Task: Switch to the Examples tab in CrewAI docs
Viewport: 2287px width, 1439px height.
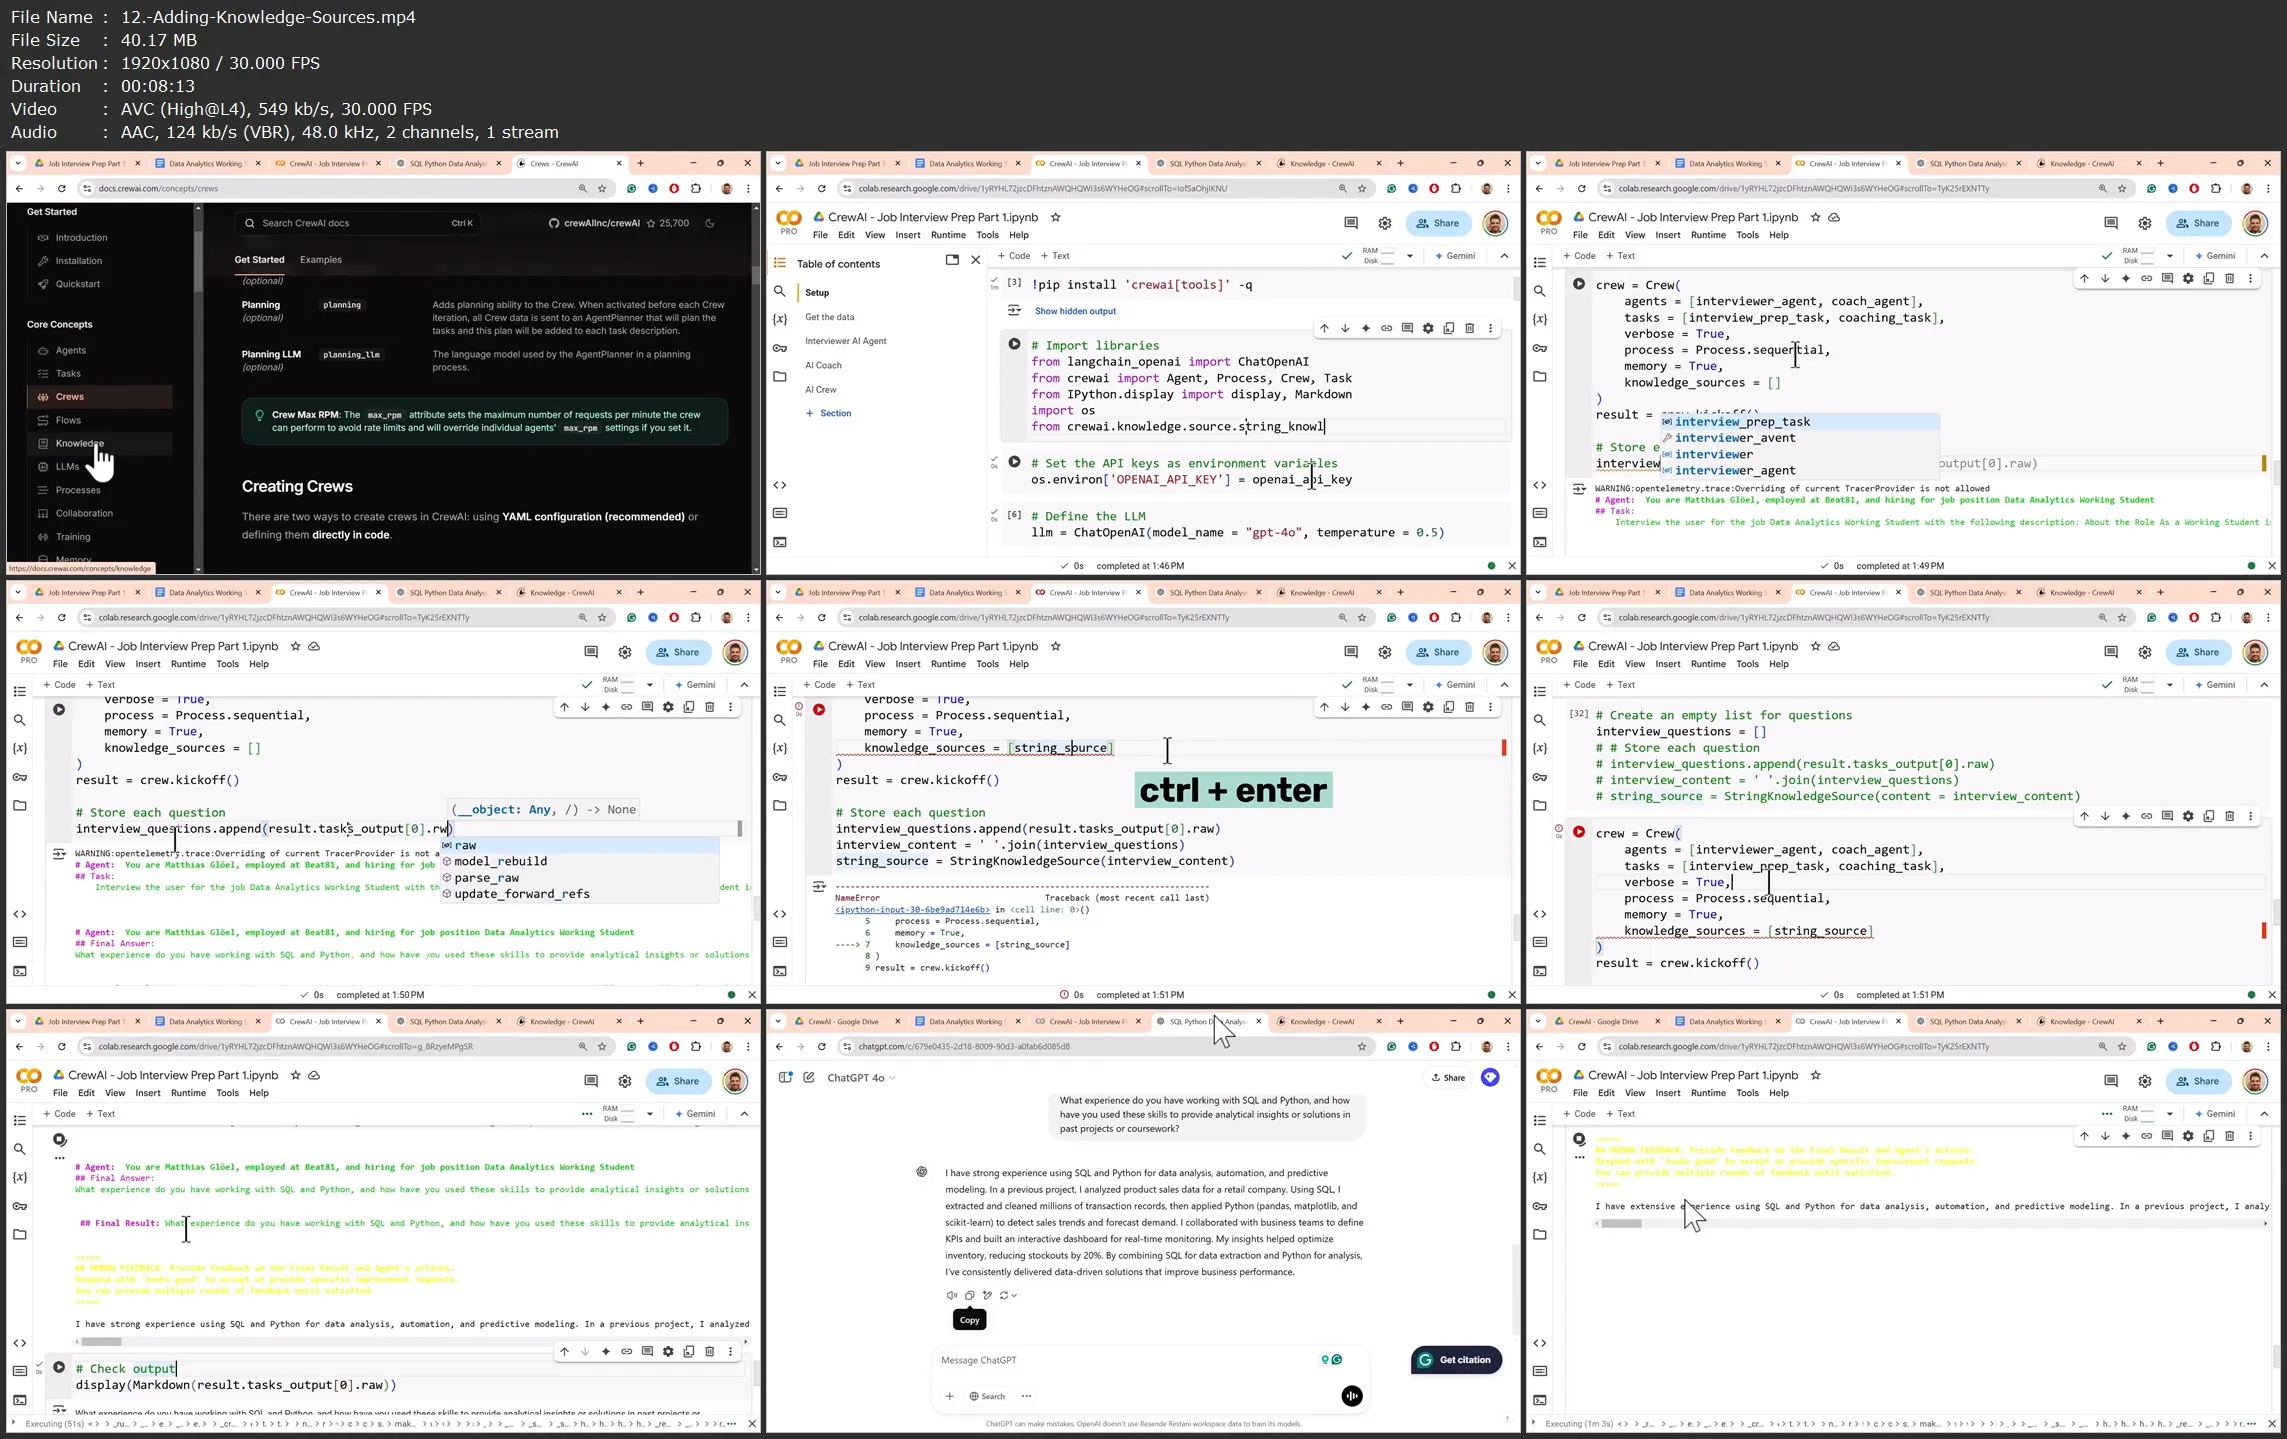Action: pyautogui.click(x=321, y=259)
